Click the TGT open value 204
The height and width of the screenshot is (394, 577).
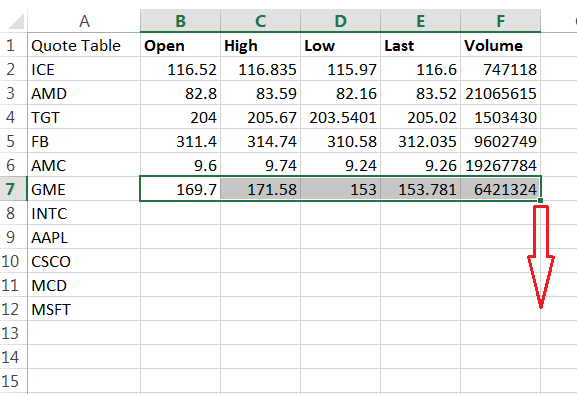[180, 117]
